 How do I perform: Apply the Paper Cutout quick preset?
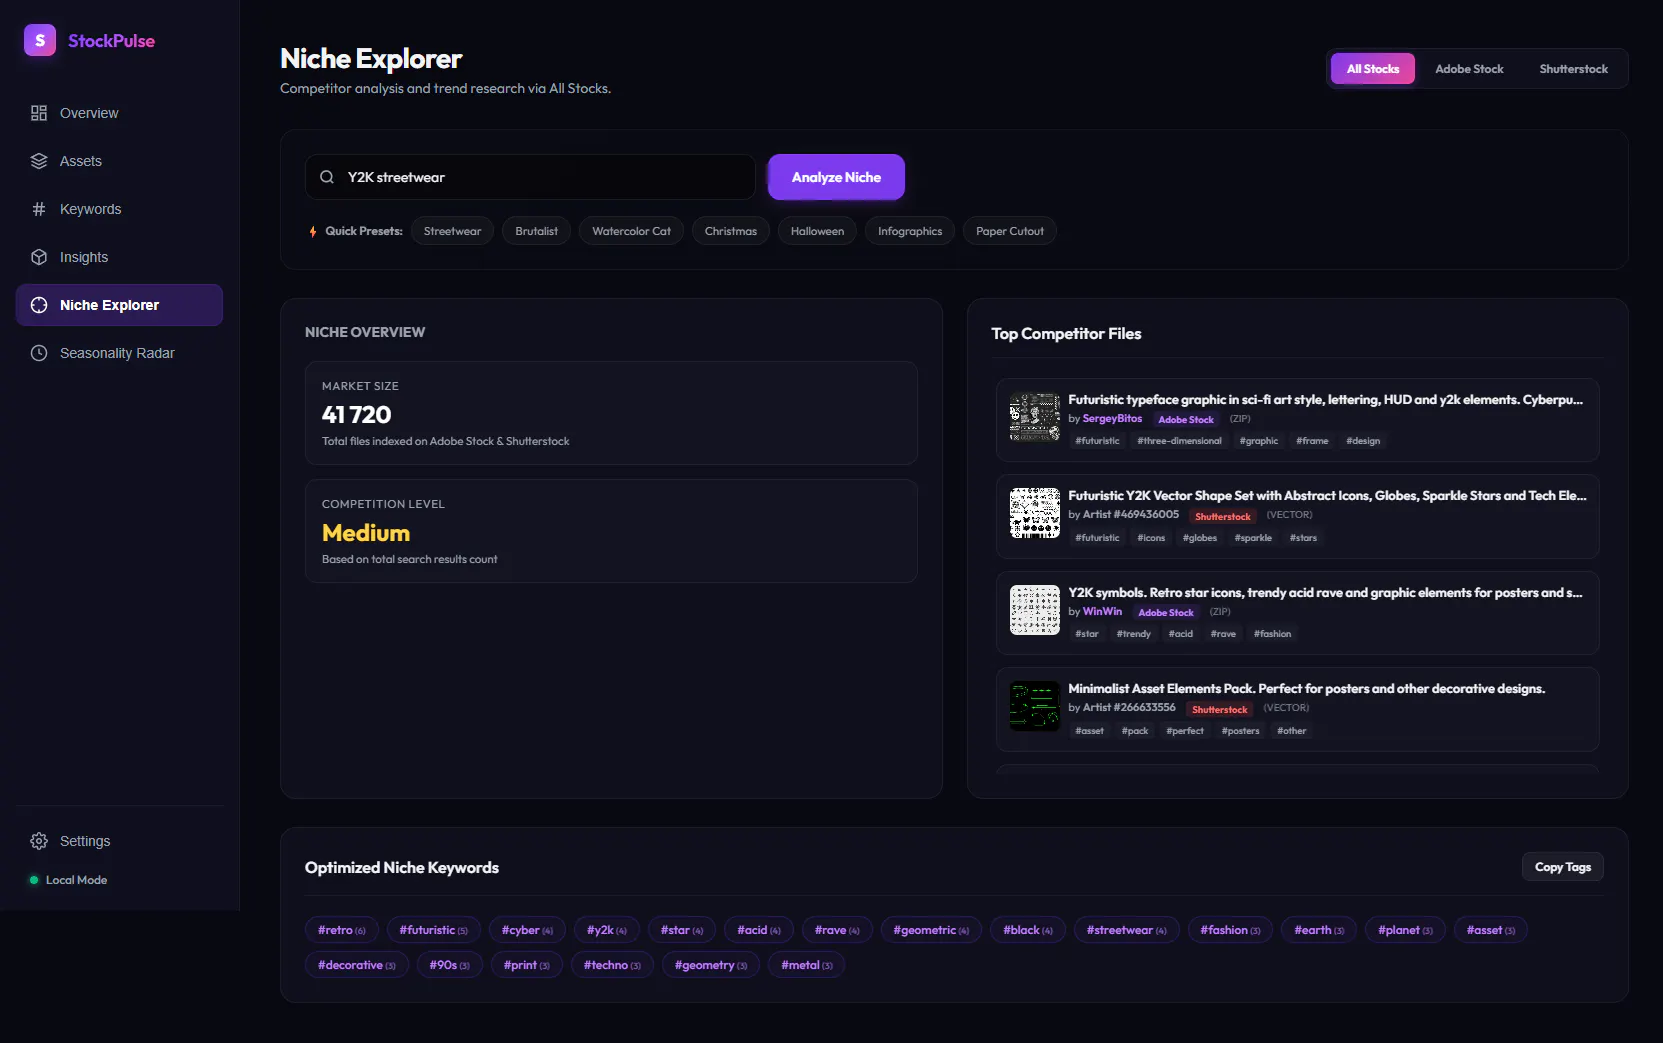1009,231
